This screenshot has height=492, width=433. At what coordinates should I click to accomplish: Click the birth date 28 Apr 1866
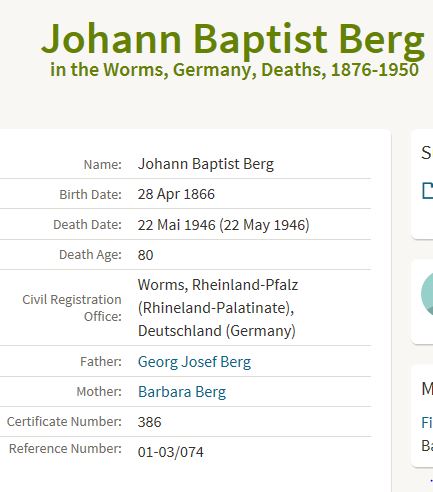[x=176, y=194]
